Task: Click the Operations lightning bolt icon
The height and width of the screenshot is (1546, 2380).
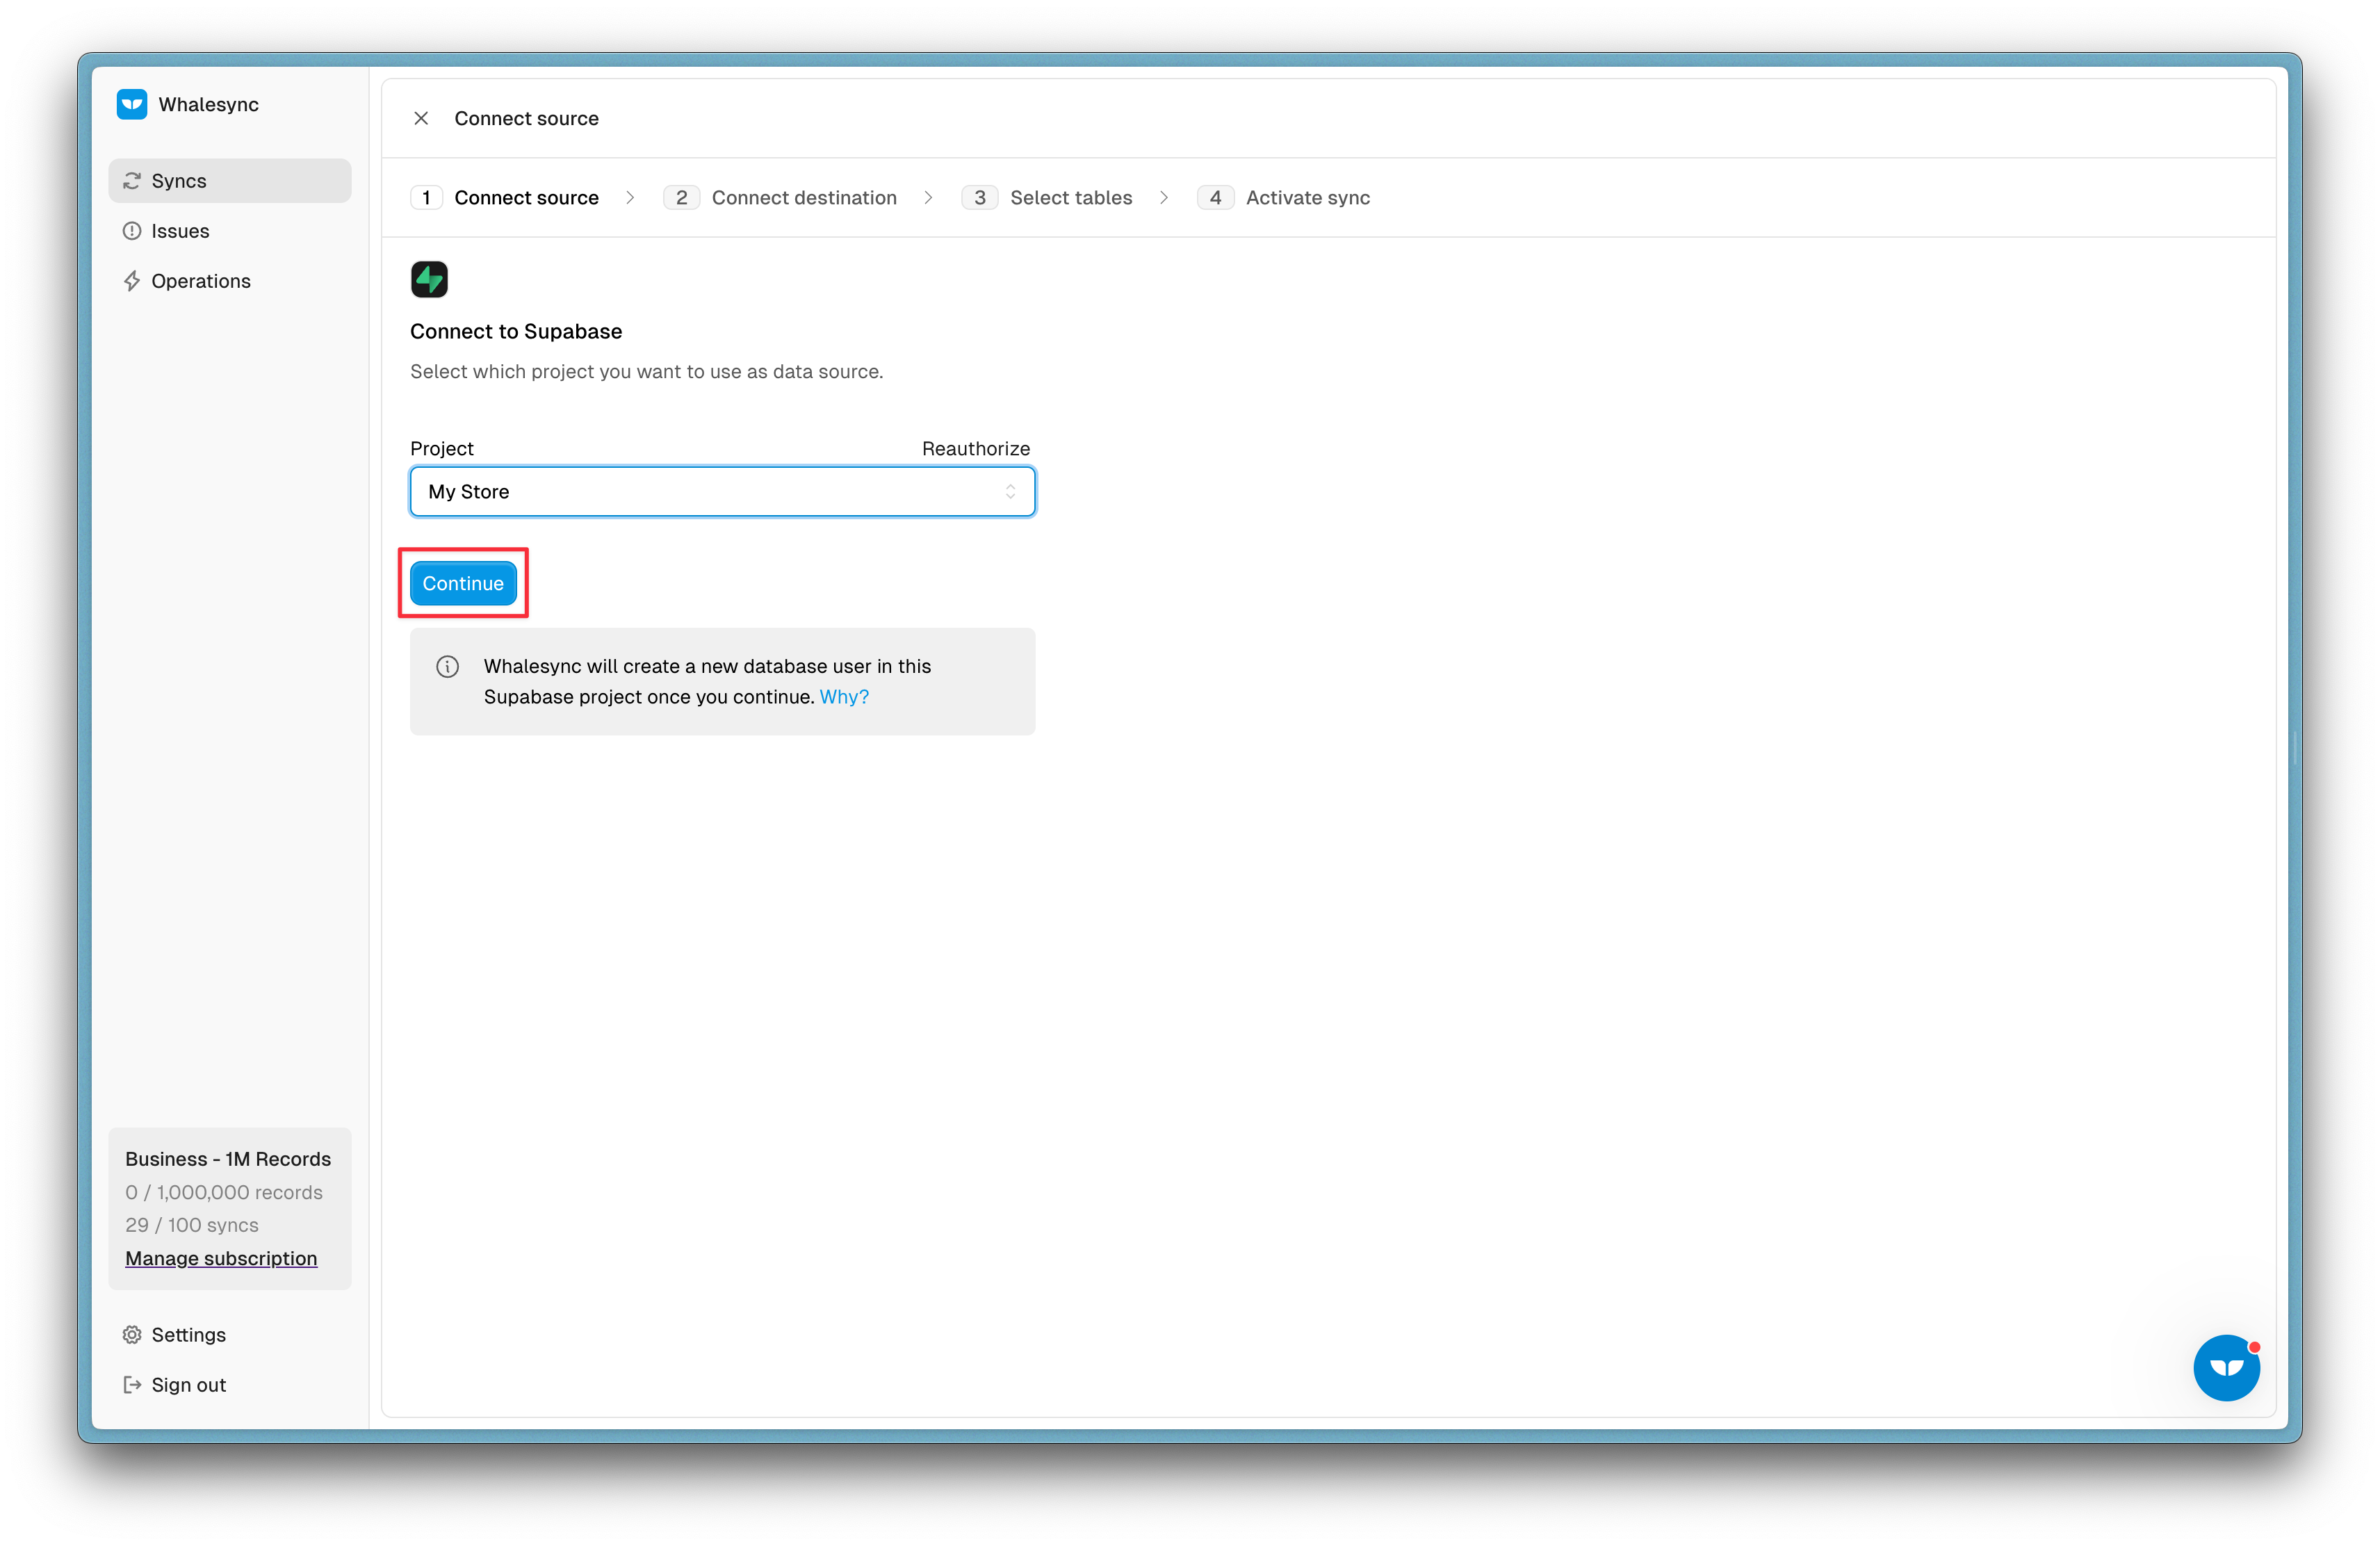Action: click(131, 281)
